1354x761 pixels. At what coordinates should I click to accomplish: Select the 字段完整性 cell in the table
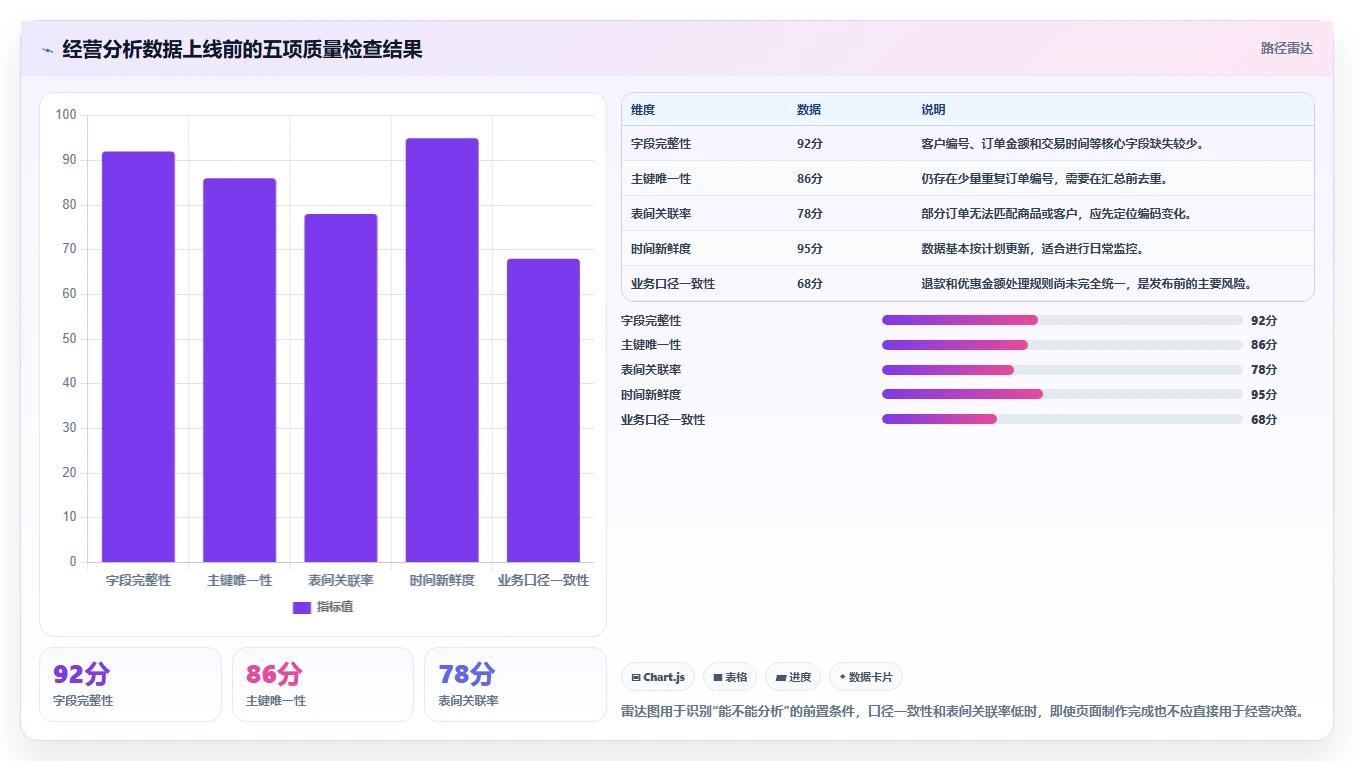(x=661, y=144)
